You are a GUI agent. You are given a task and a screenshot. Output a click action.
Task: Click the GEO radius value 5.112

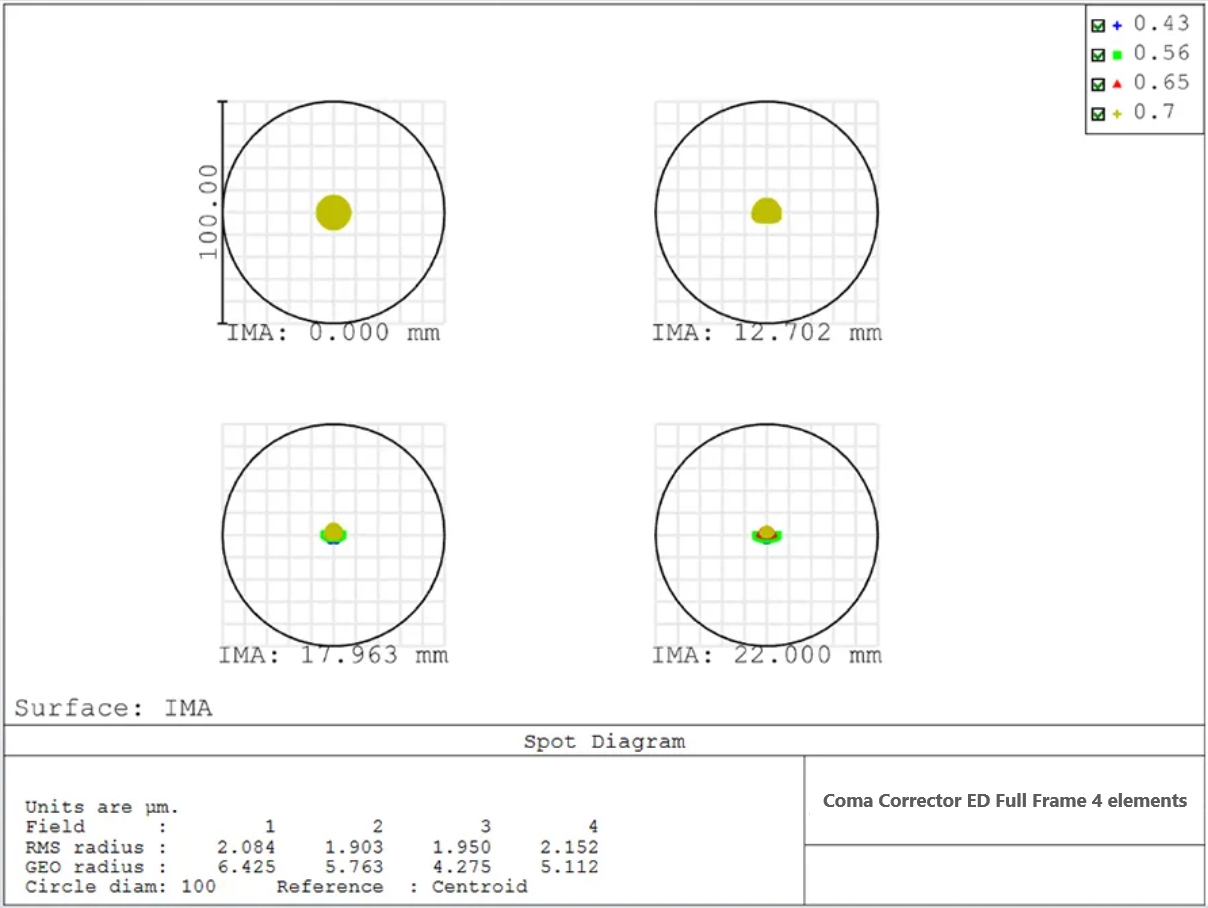[569, 867]
